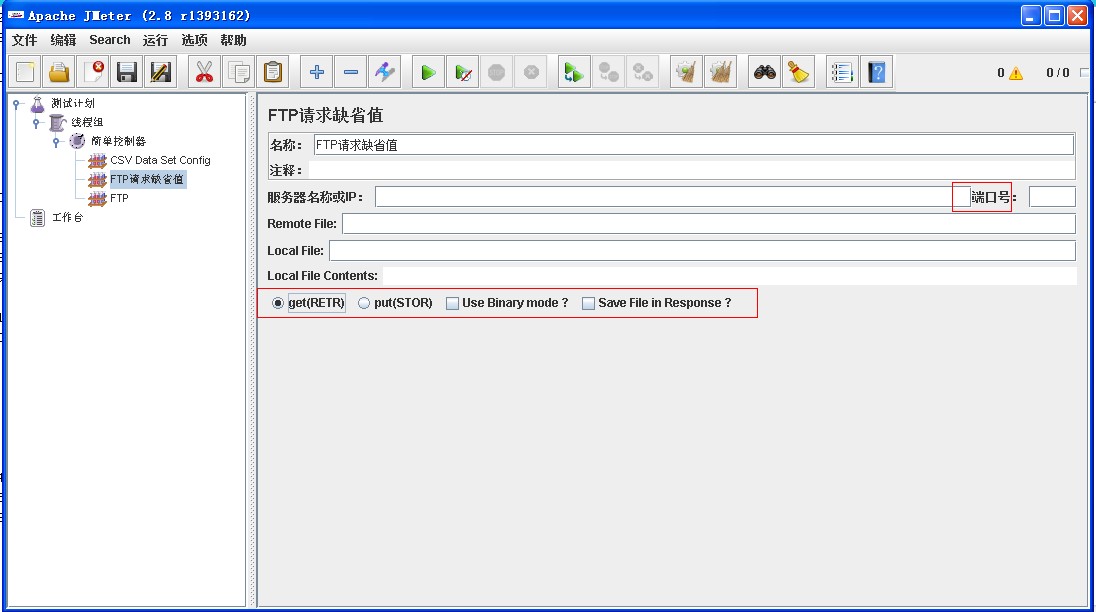Click the Save As pencil-disk icon
Viewport: 1096px width, 612px height.
[x=160, y=72]
